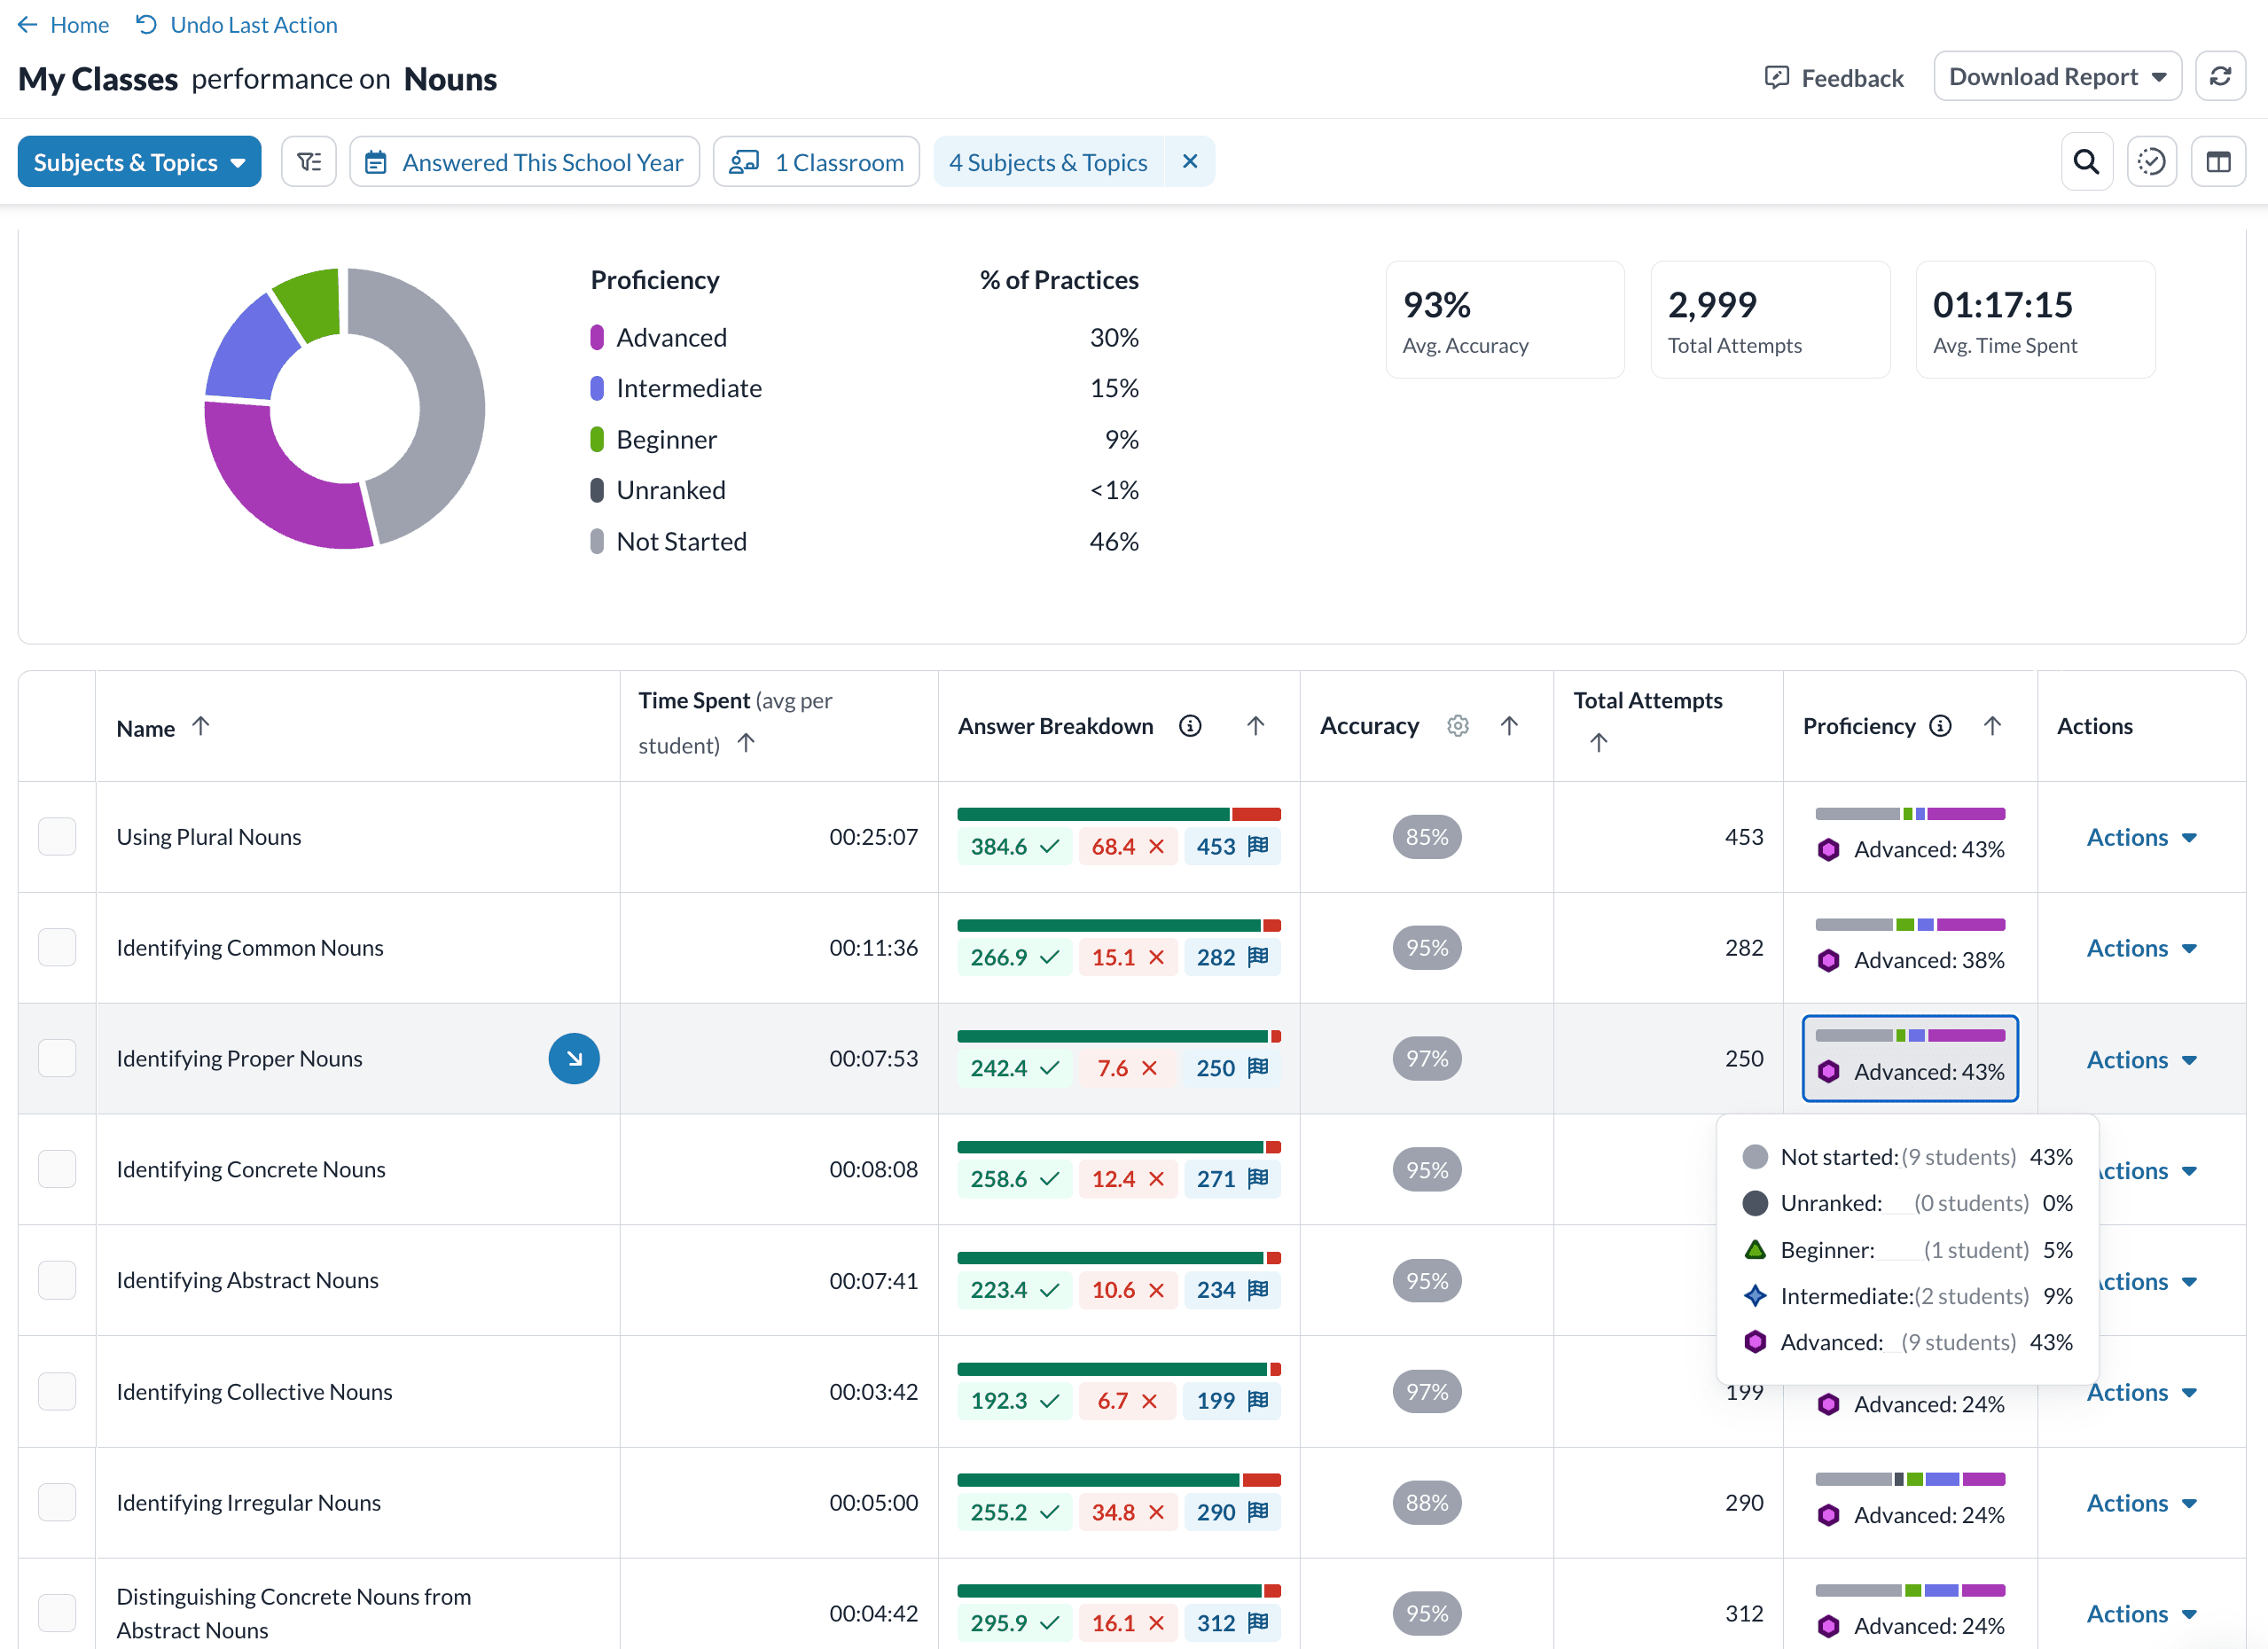Open the search magnifier icon
2268x1649 pixels.
pyautogui.click(x=2085, y=162)
